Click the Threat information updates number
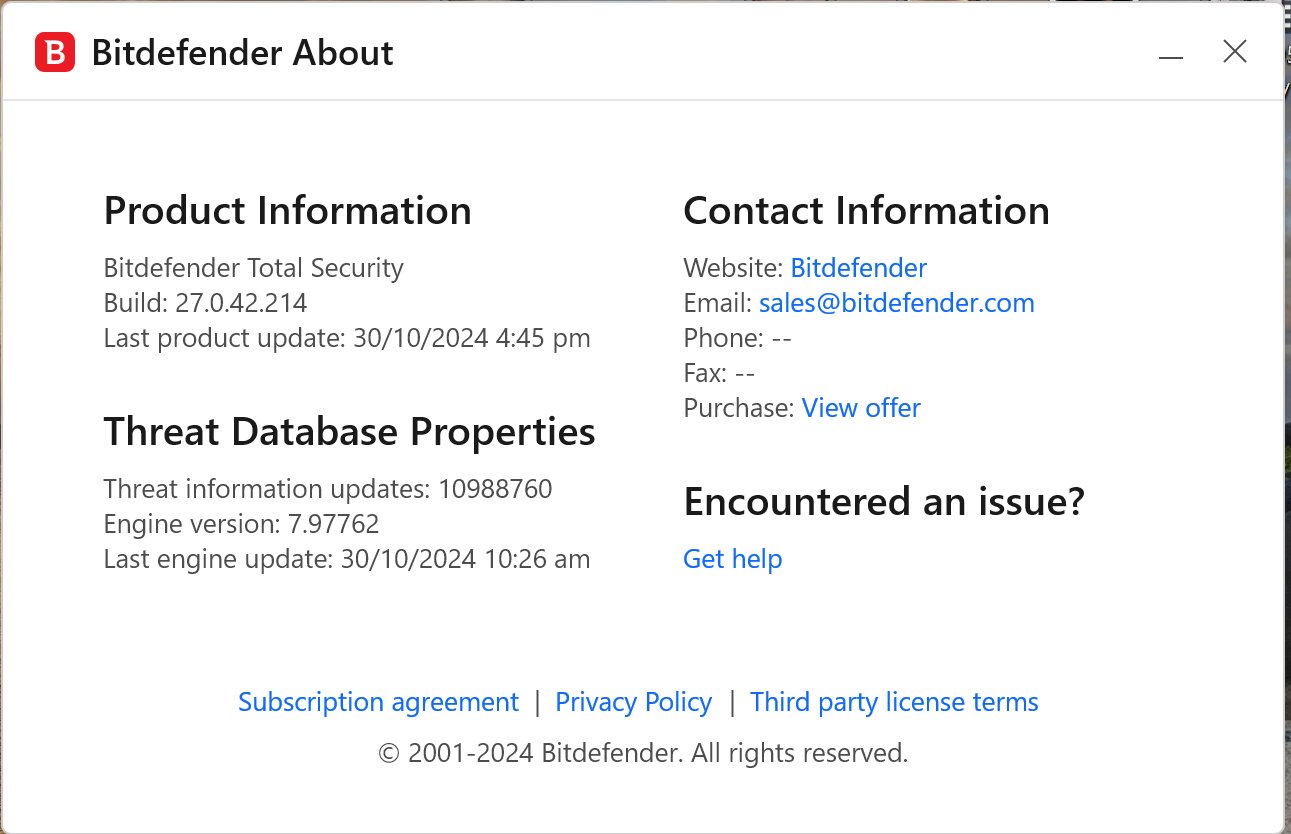This screenshot has height=834, width=1291. point(495,489)
